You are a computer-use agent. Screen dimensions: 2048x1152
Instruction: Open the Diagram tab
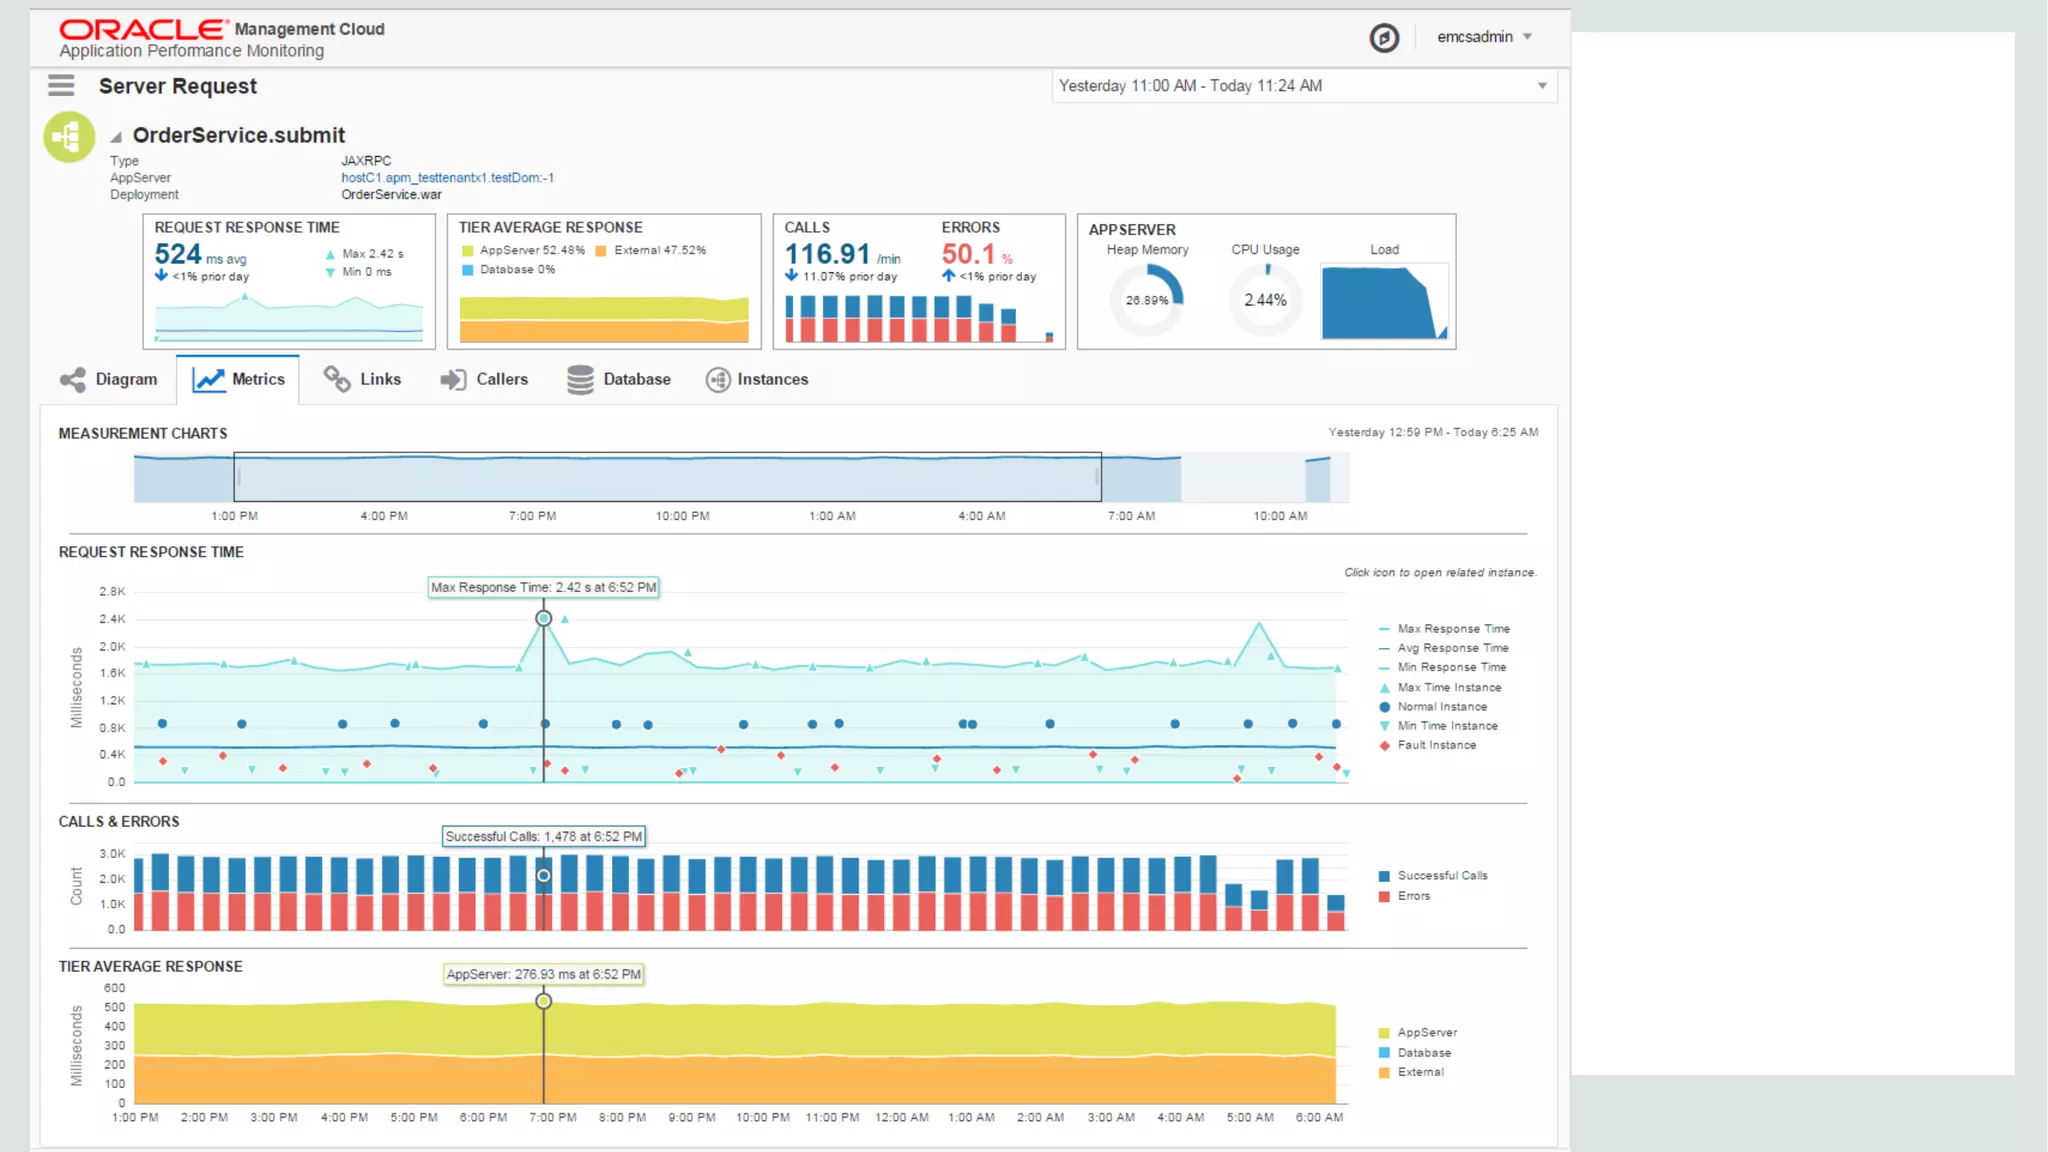(109, 379)
